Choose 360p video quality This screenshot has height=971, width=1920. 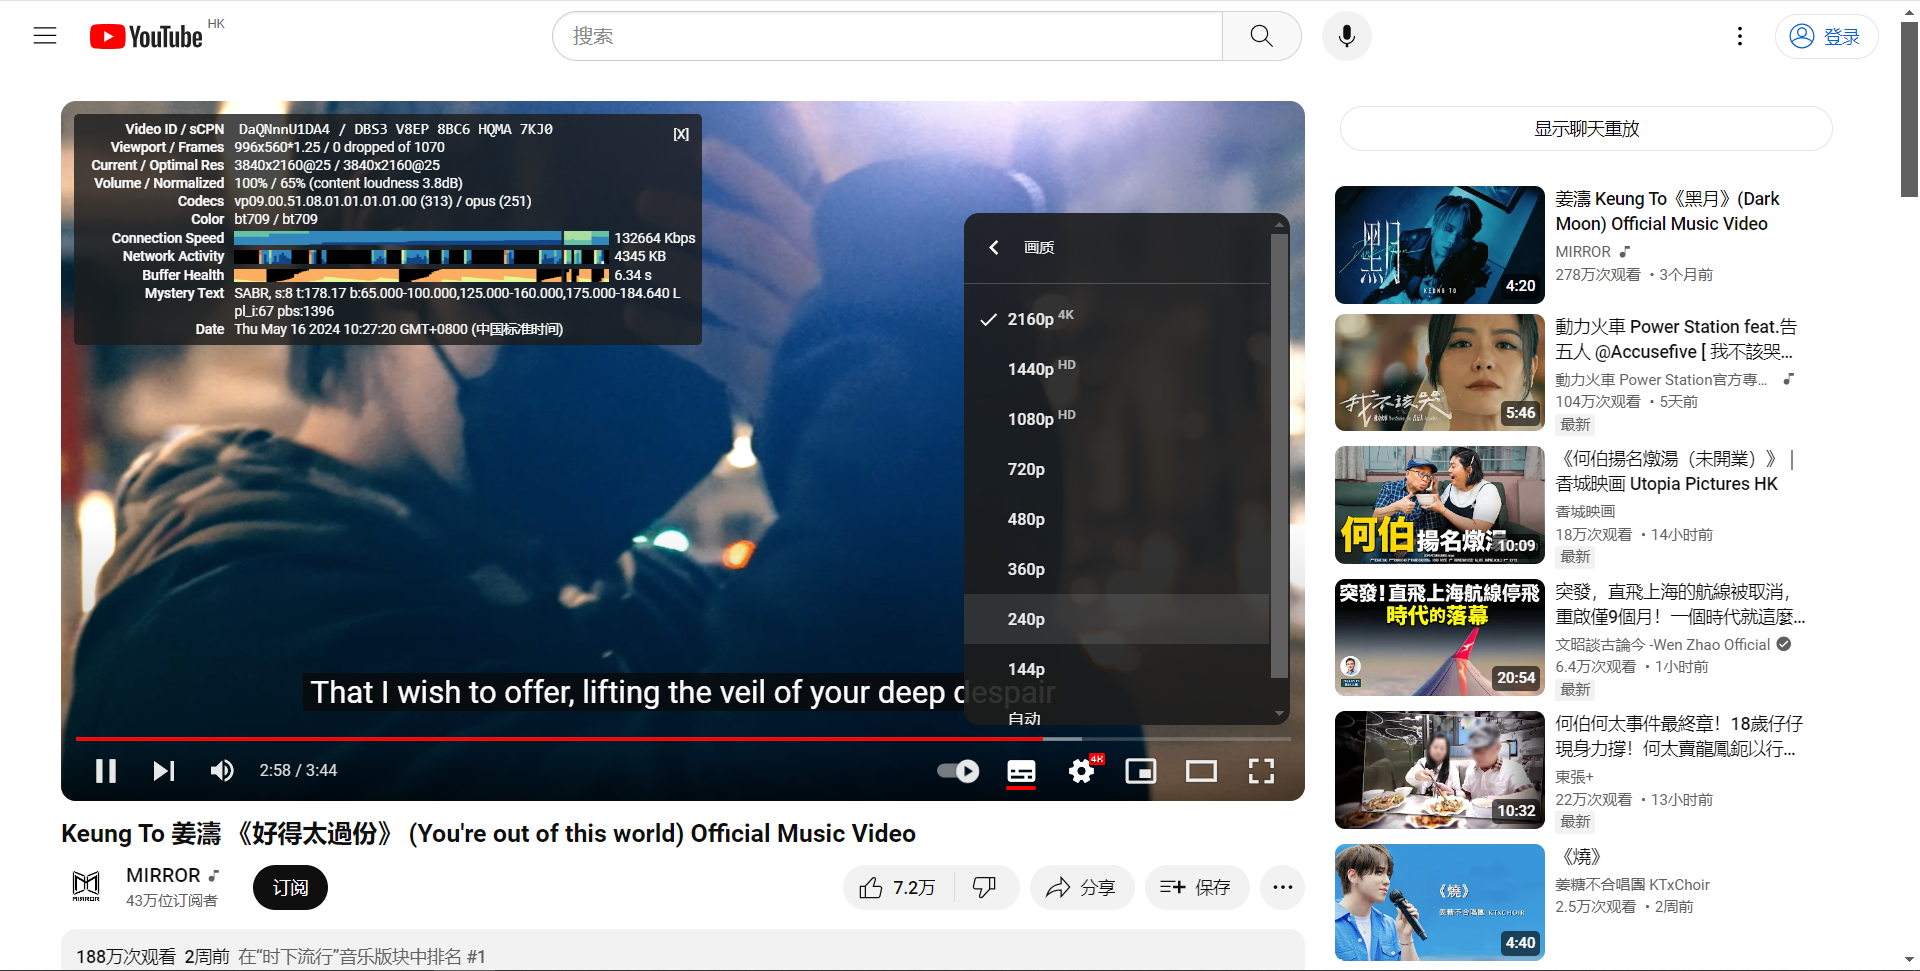tap(1116, 569)
